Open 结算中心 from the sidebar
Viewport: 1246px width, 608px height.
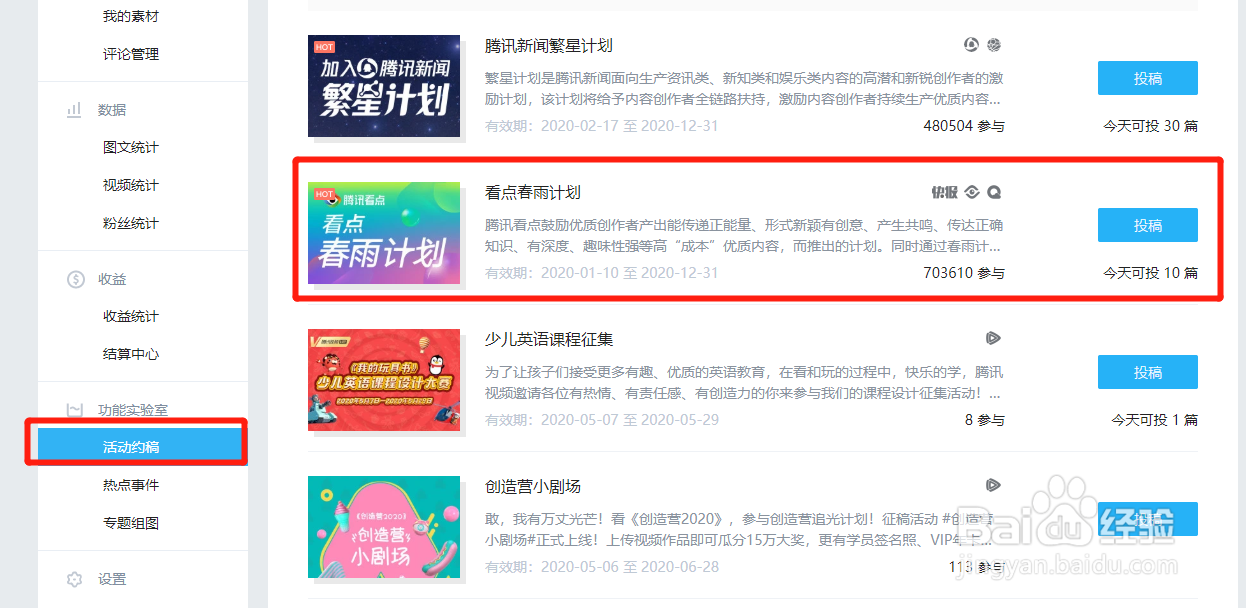click(131, 354)
